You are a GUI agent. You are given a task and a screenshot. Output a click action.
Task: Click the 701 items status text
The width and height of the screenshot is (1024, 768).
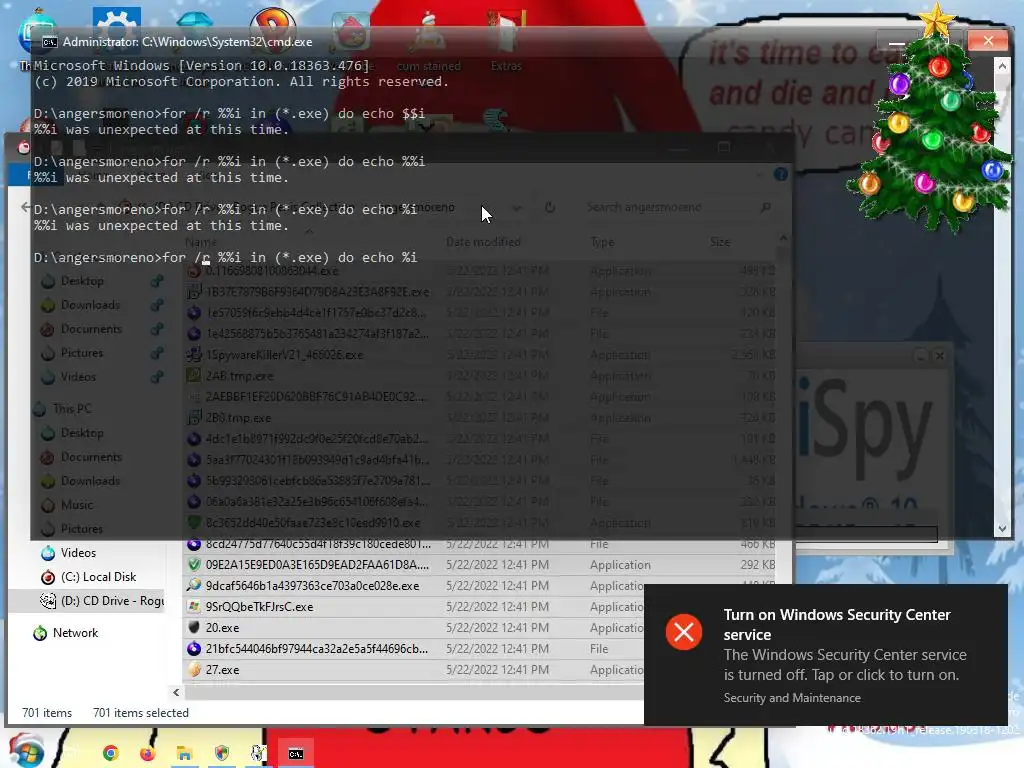tap(47, 713)
